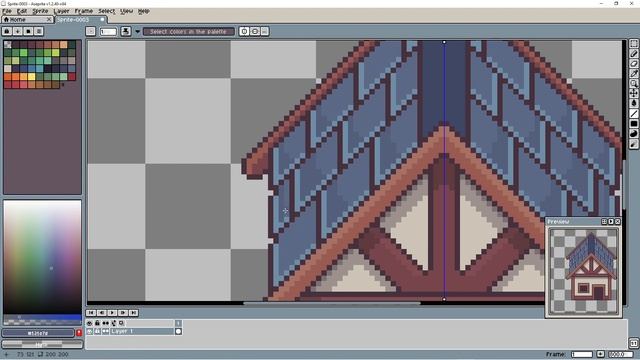Select the filled Rectangle tool
This screenshot has width=640, height=360.
(x=633, y=124)
